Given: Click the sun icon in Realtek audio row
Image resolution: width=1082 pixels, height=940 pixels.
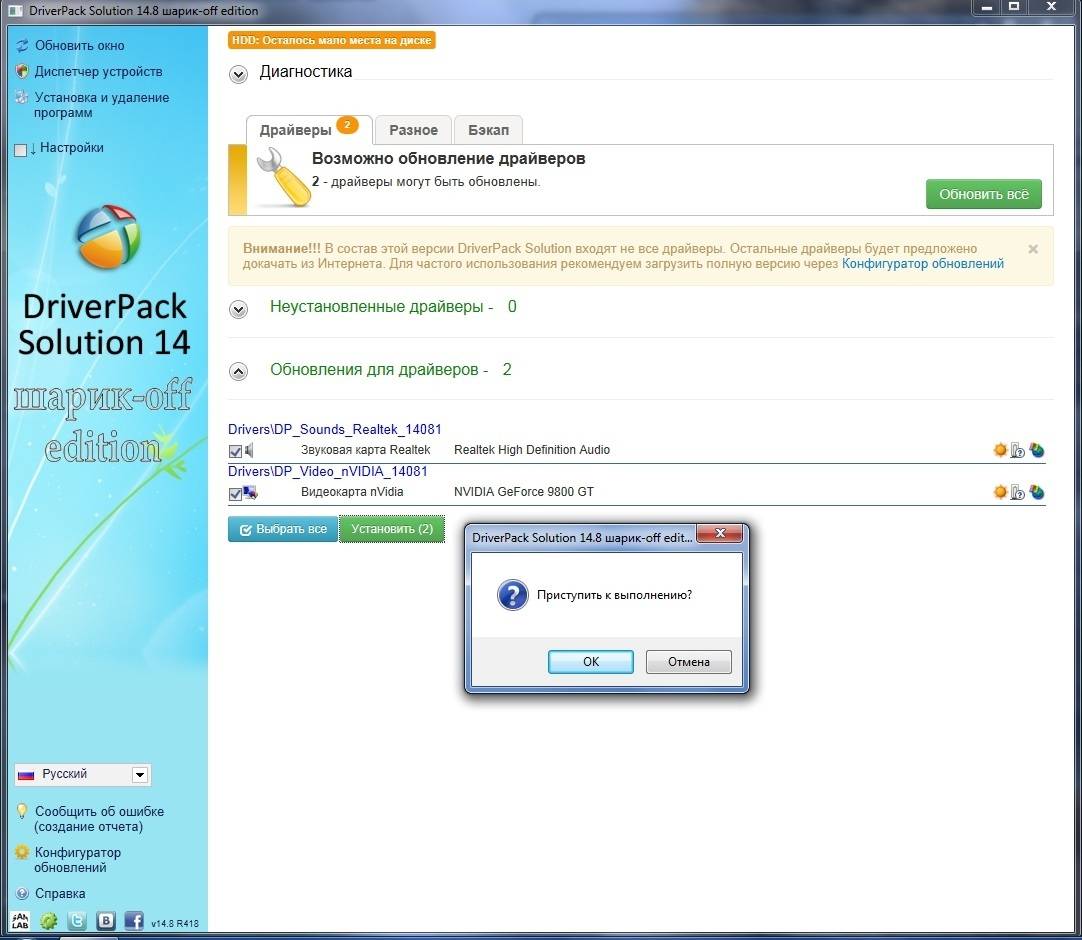Looking at the screenshot, I should 999,450.
